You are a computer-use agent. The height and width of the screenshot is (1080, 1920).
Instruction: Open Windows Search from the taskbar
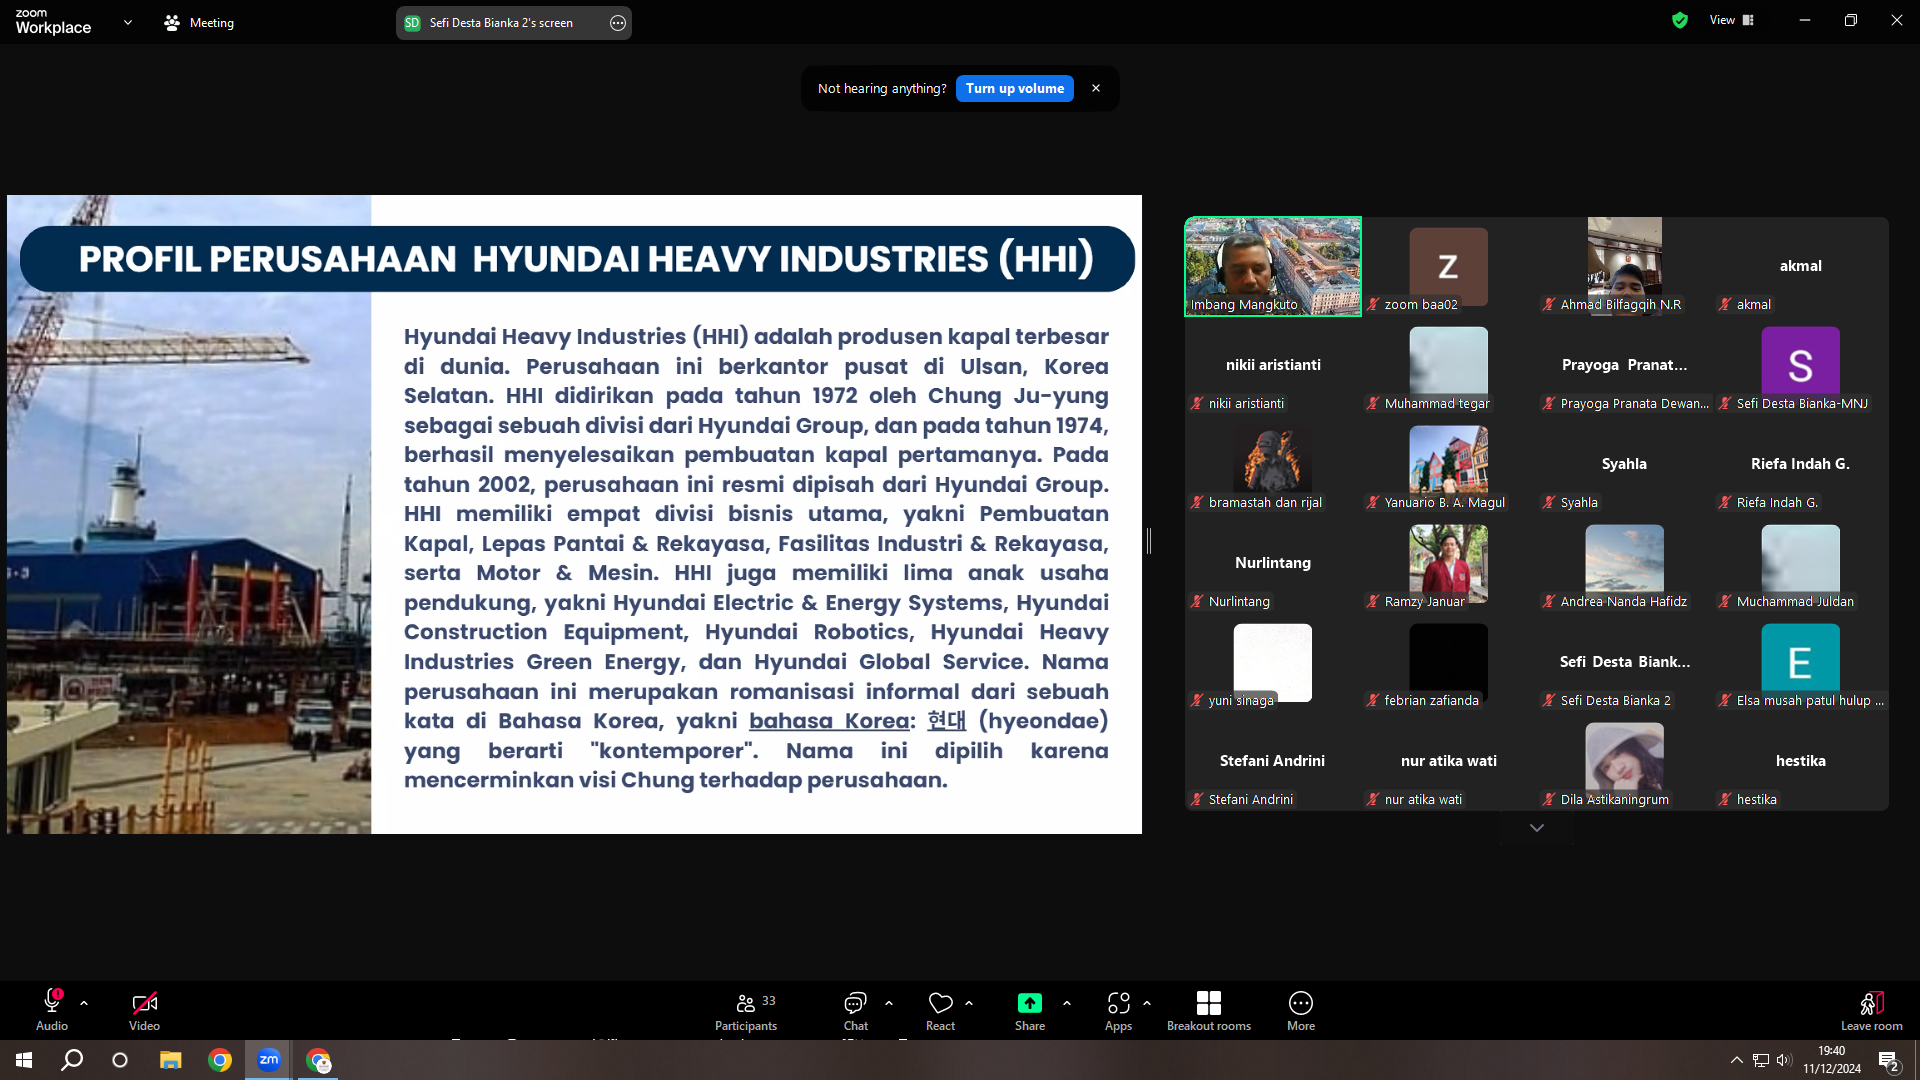[72, 1060]
